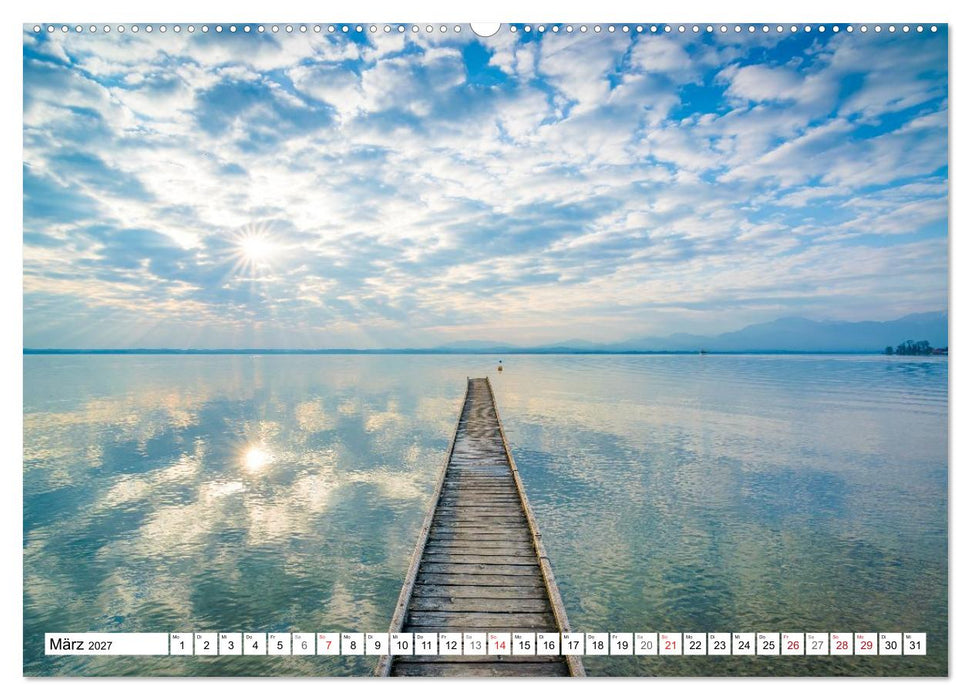Screen dimensions: 971x700
Task: Select day 5 in the calendar strip
Action: coord(279,644)
